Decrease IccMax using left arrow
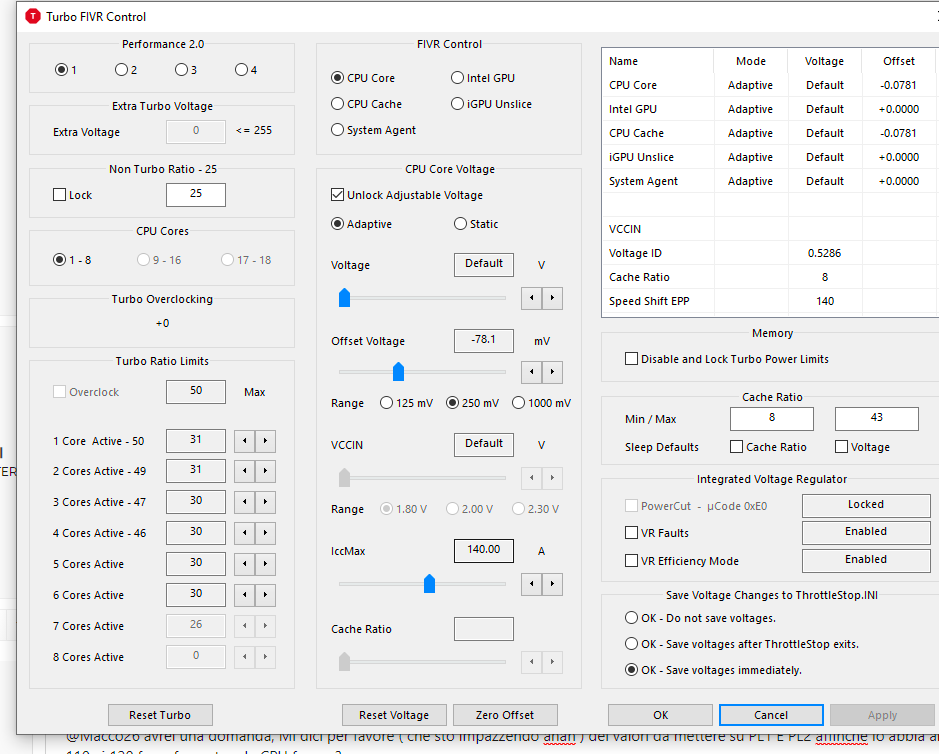This screenshot has height=754, width=939. (531, 584)
